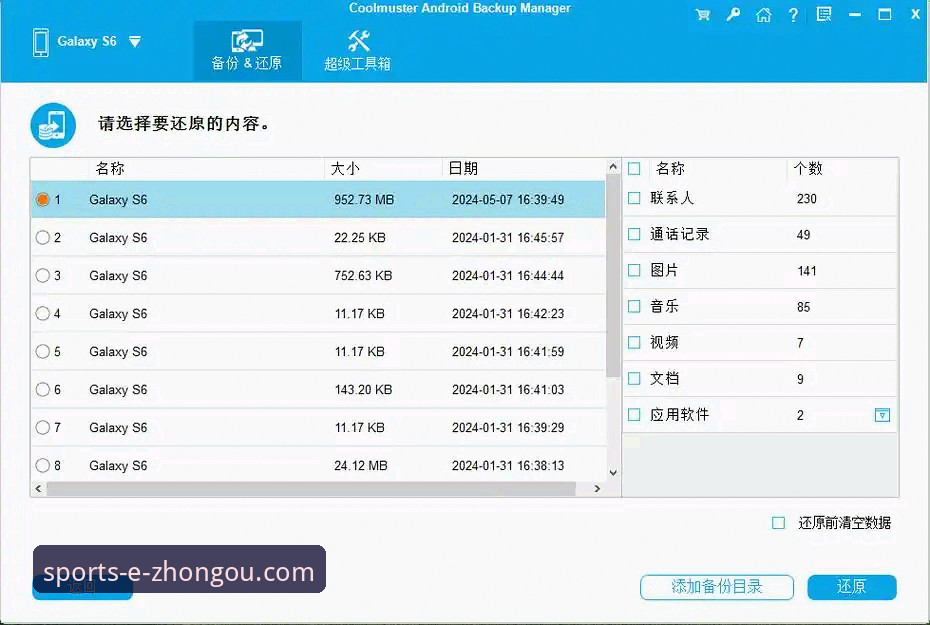Select backup number 2 radio button
The image size is (930, 625).
tap(43, 238)
